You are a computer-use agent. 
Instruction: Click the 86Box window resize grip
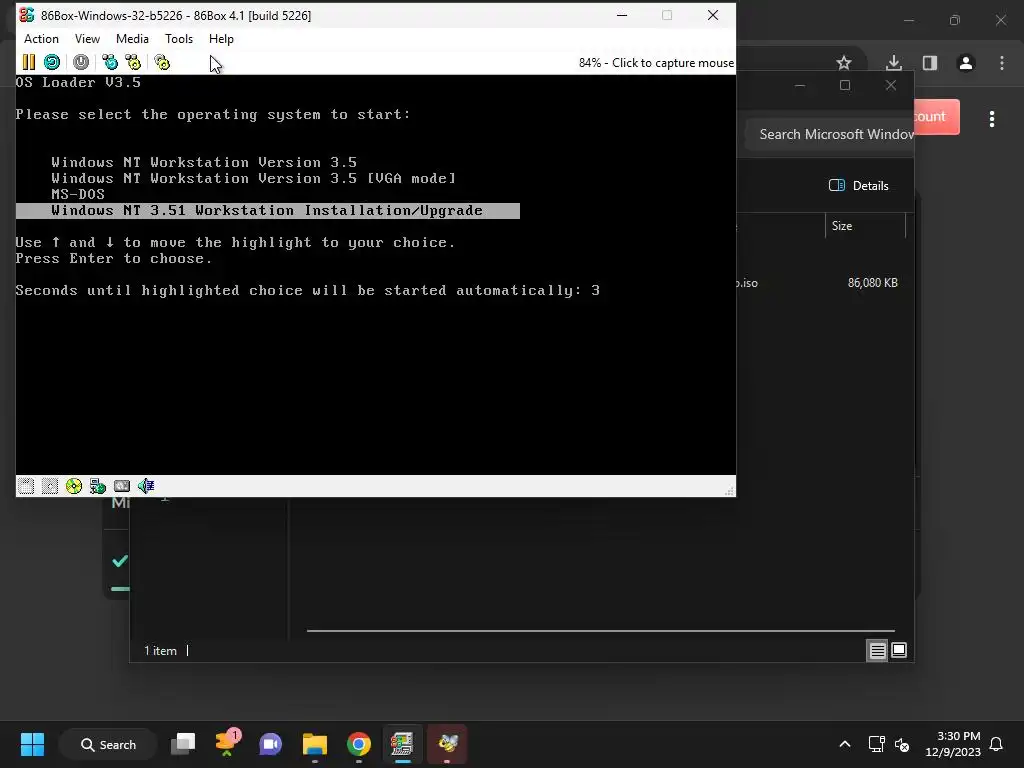pyautogui.click(x=729, y=490)
